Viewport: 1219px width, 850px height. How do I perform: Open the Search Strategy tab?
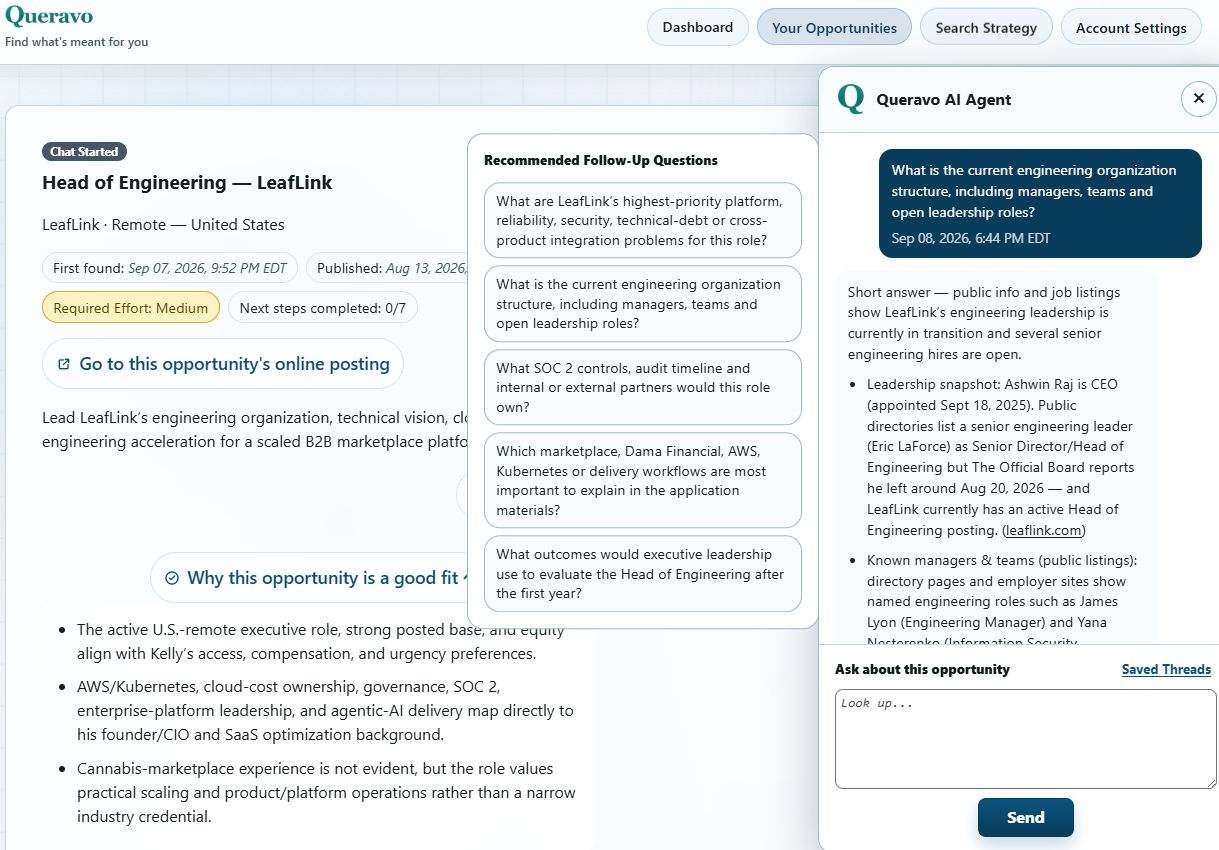click(986, 27)
